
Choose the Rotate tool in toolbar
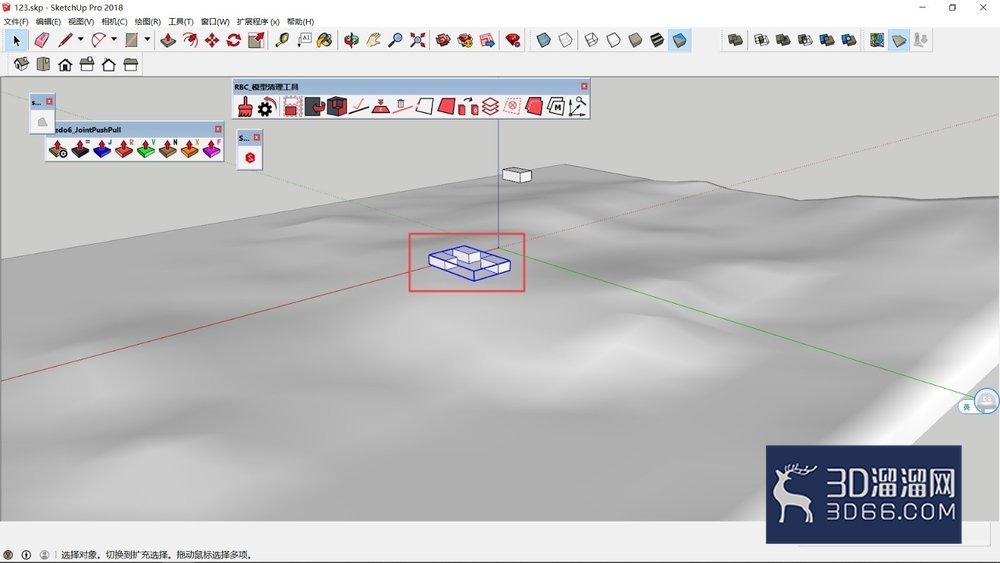tap(233, 40)
